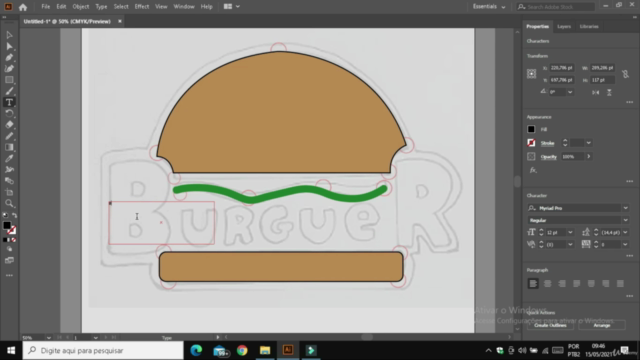Click the Create Outlines button
The height and width of the screenshot is (360, 640).
550,325
